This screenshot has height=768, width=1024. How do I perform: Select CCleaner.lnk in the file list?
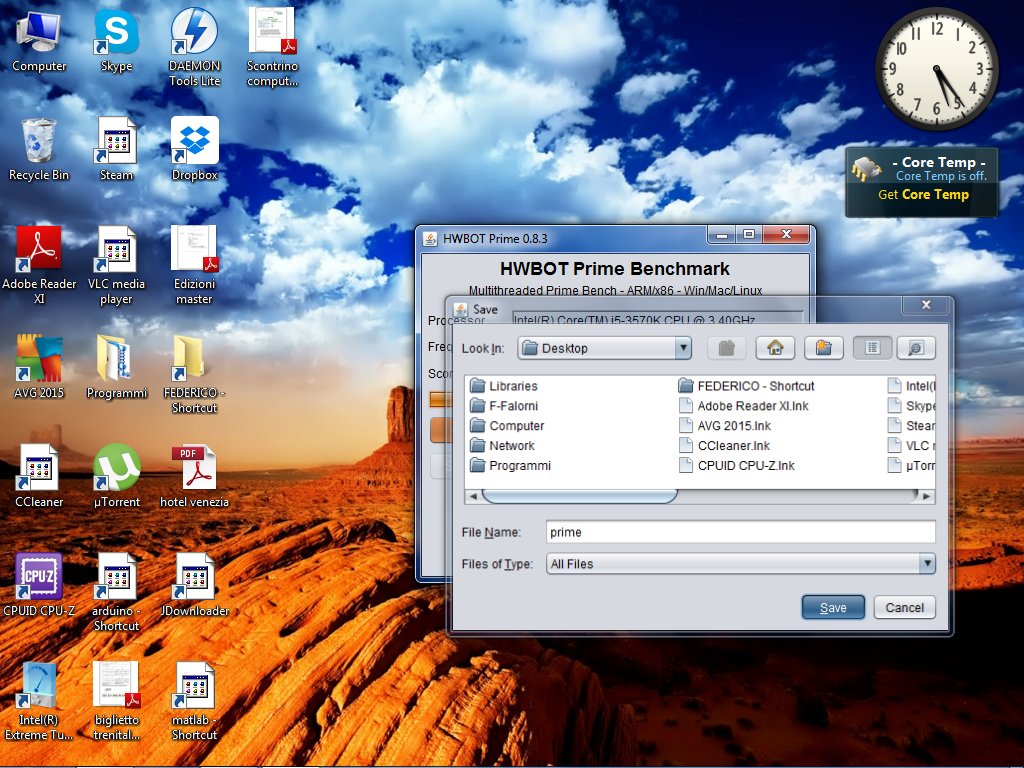[x=724, y=445]
